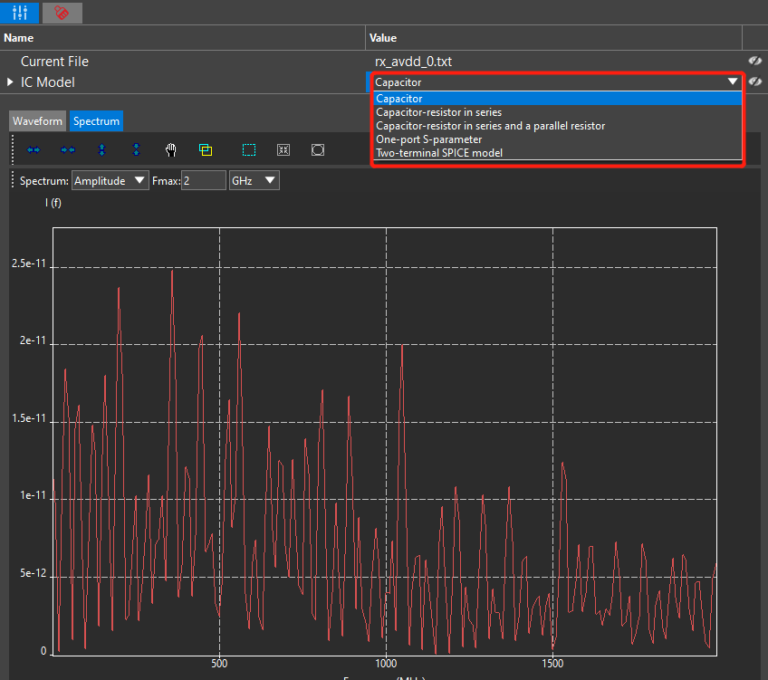The height and width of the screenshot is (680, 768).
Task: Open the settings sliders panel icon
Action: [x=19, y=12]
